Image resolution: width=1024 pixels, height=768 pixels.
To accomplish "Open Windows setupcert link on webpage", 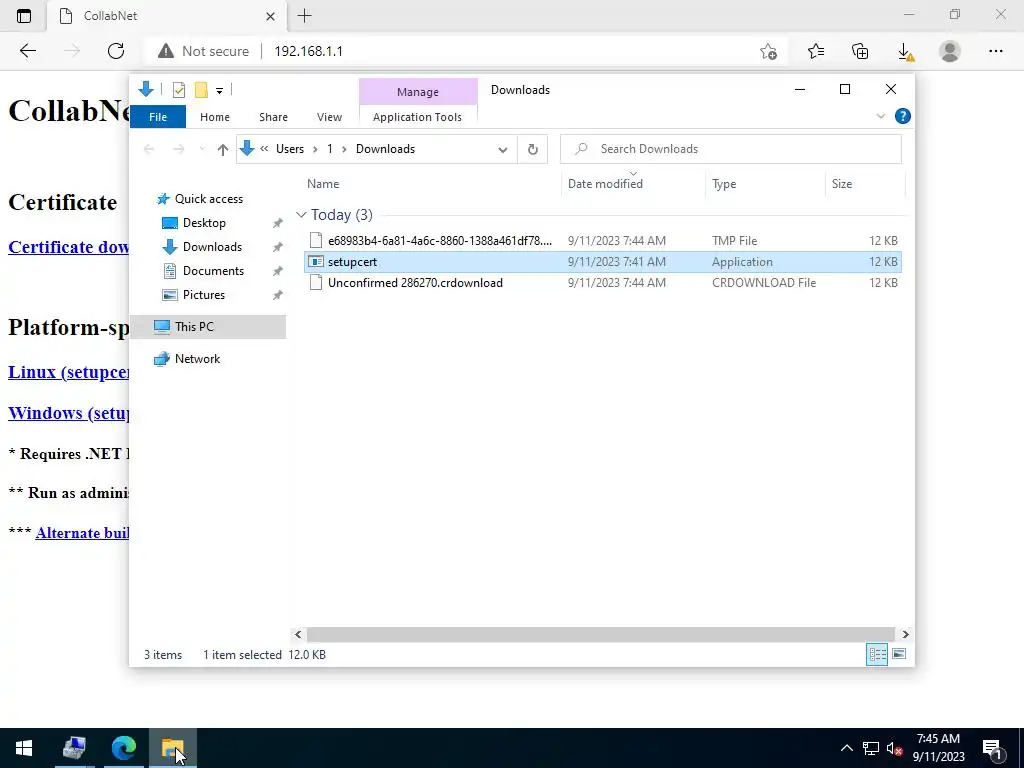I will tap(69, 413).
